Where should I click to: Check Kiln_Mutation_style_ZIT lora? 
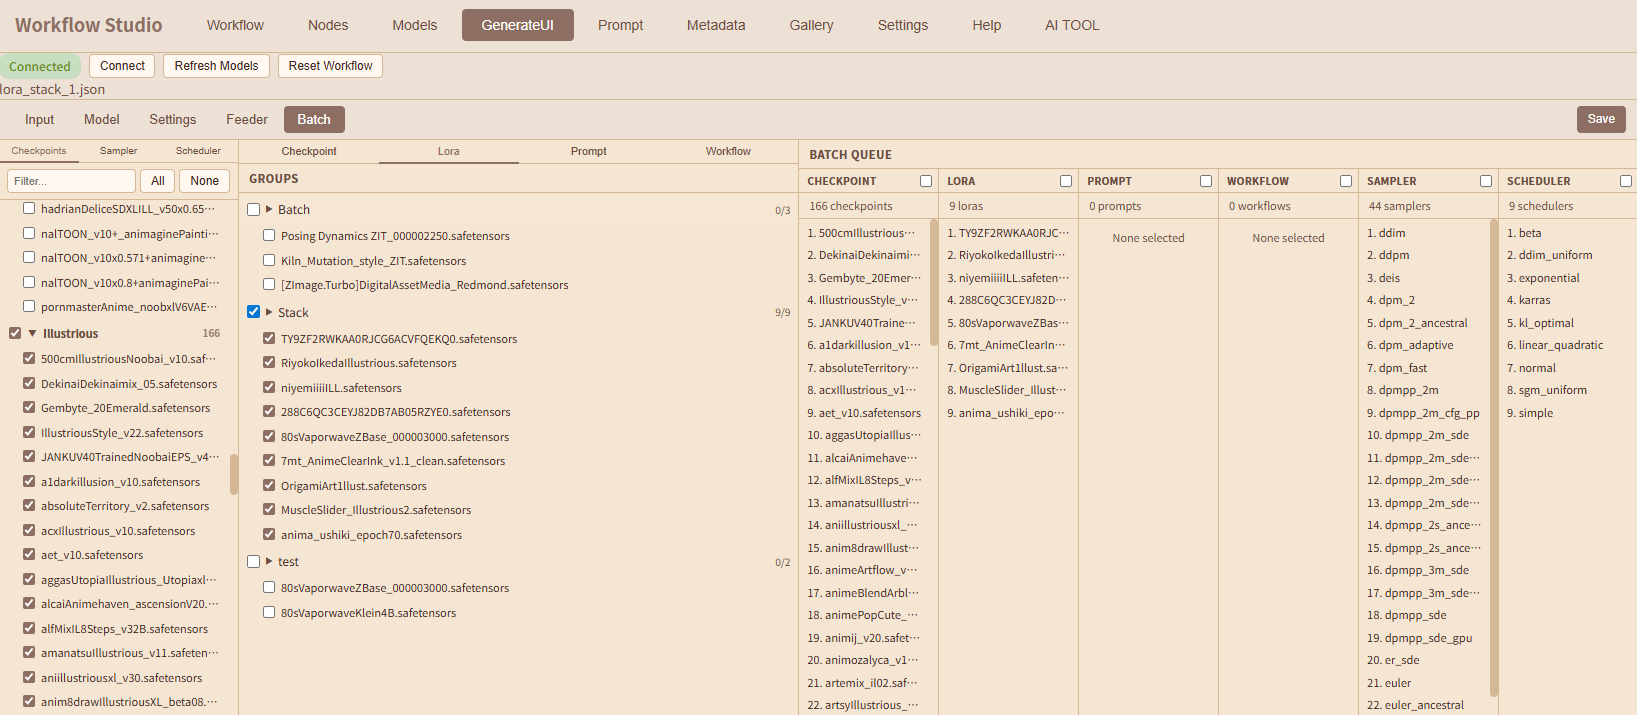269,260
